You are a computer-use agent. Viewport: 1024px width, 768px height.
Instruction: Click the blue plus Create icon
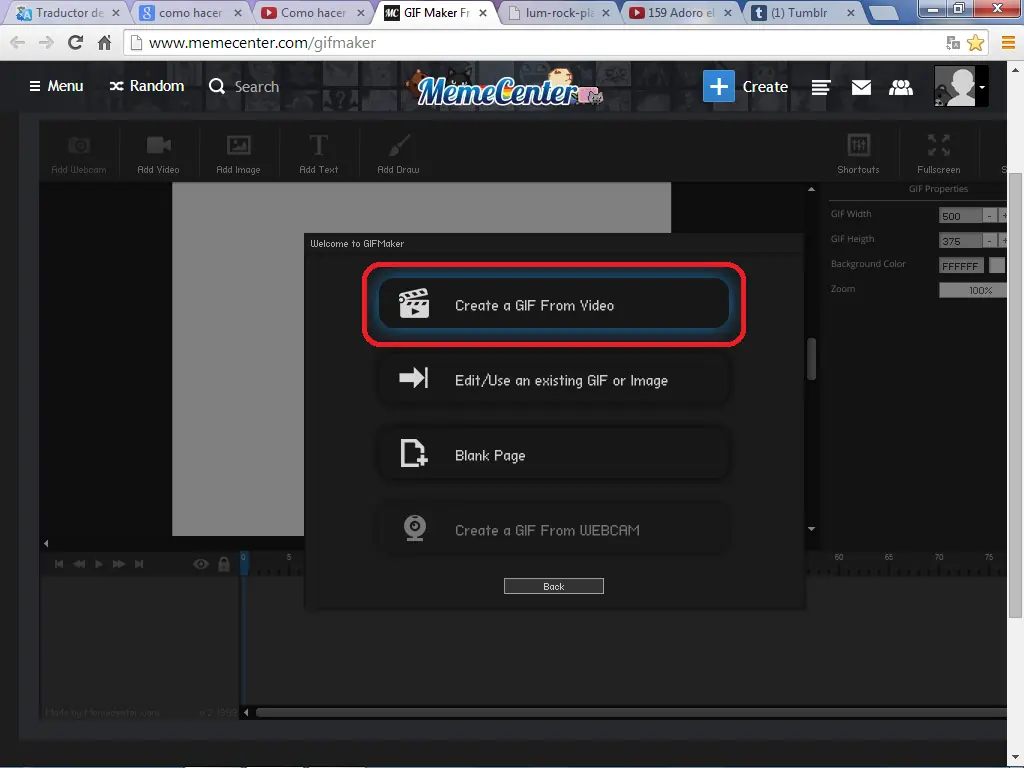pyautogui.click(x=718, y=86)
